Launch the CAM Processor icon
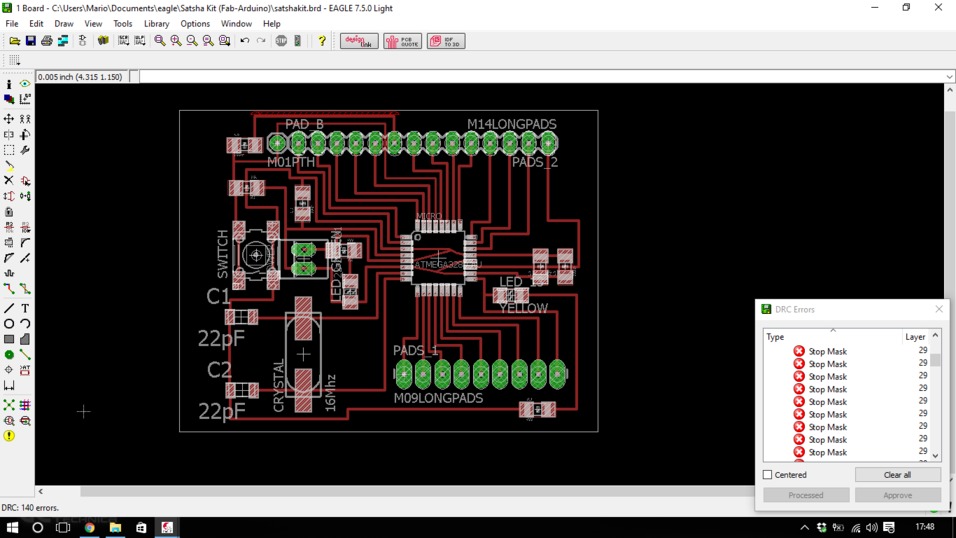The image size is (956, 538). (x=63, y=41)
